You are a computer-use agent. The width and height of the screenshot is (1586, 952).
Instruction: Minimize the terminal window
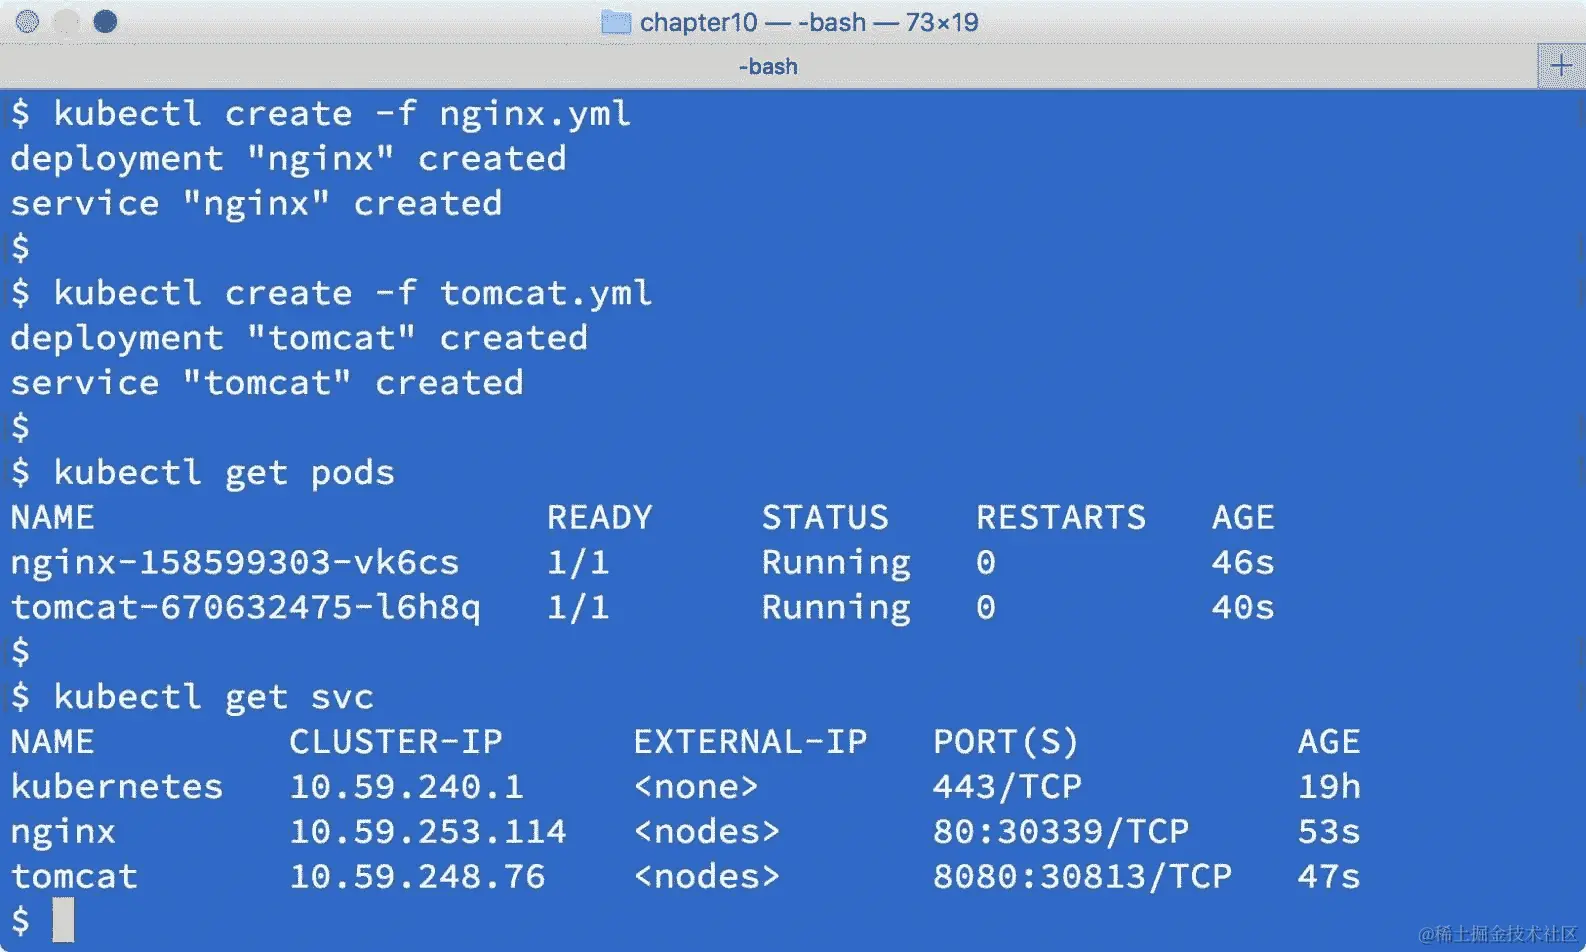click(x=66, y=21)
